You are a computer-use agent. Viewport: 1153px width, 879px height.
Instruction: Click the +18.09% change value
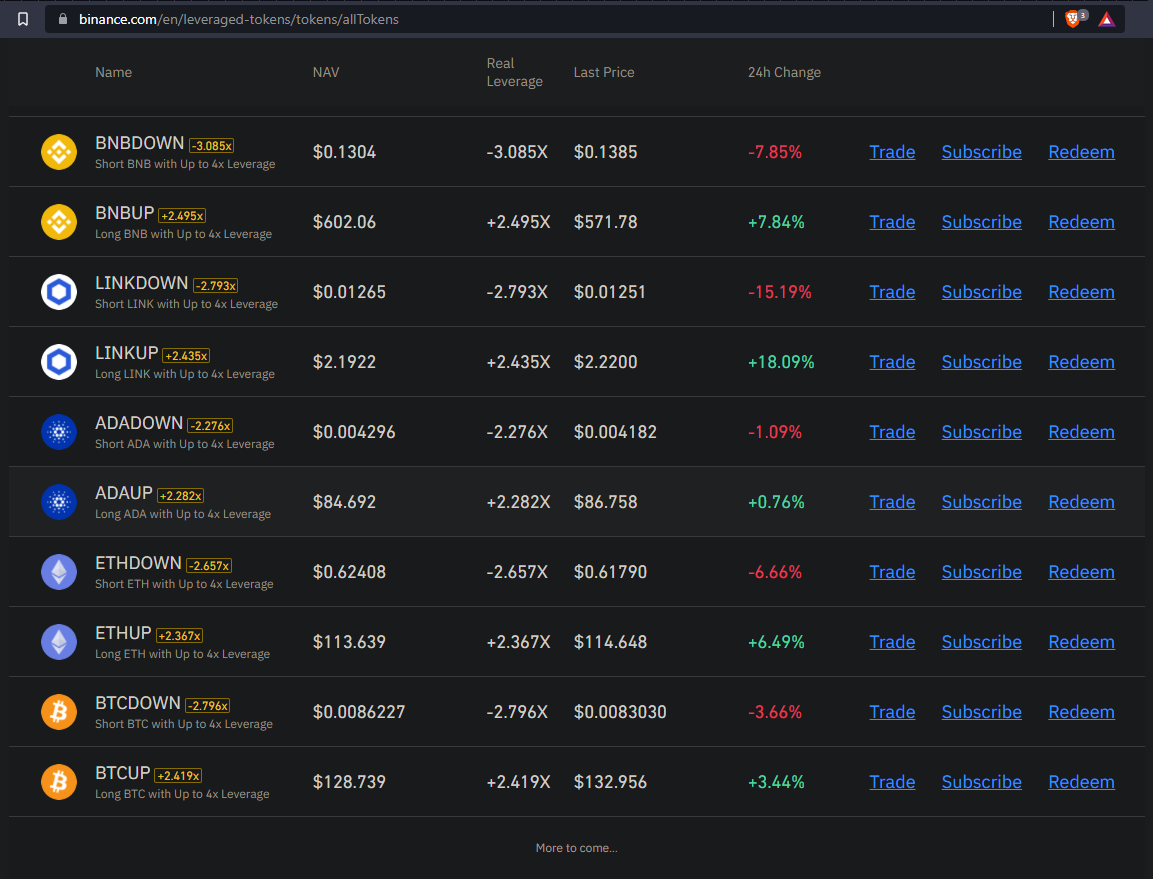point(781,362)
